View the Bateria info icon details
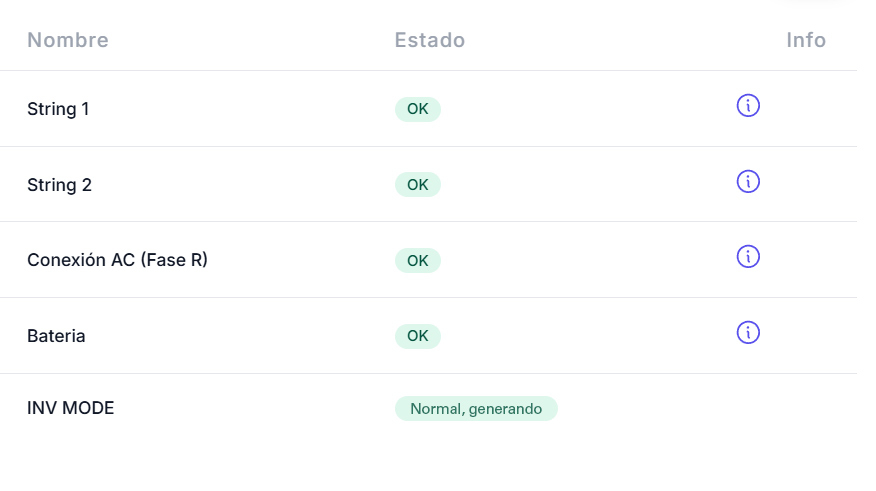The image size is (876, 491). pos(748,332)
